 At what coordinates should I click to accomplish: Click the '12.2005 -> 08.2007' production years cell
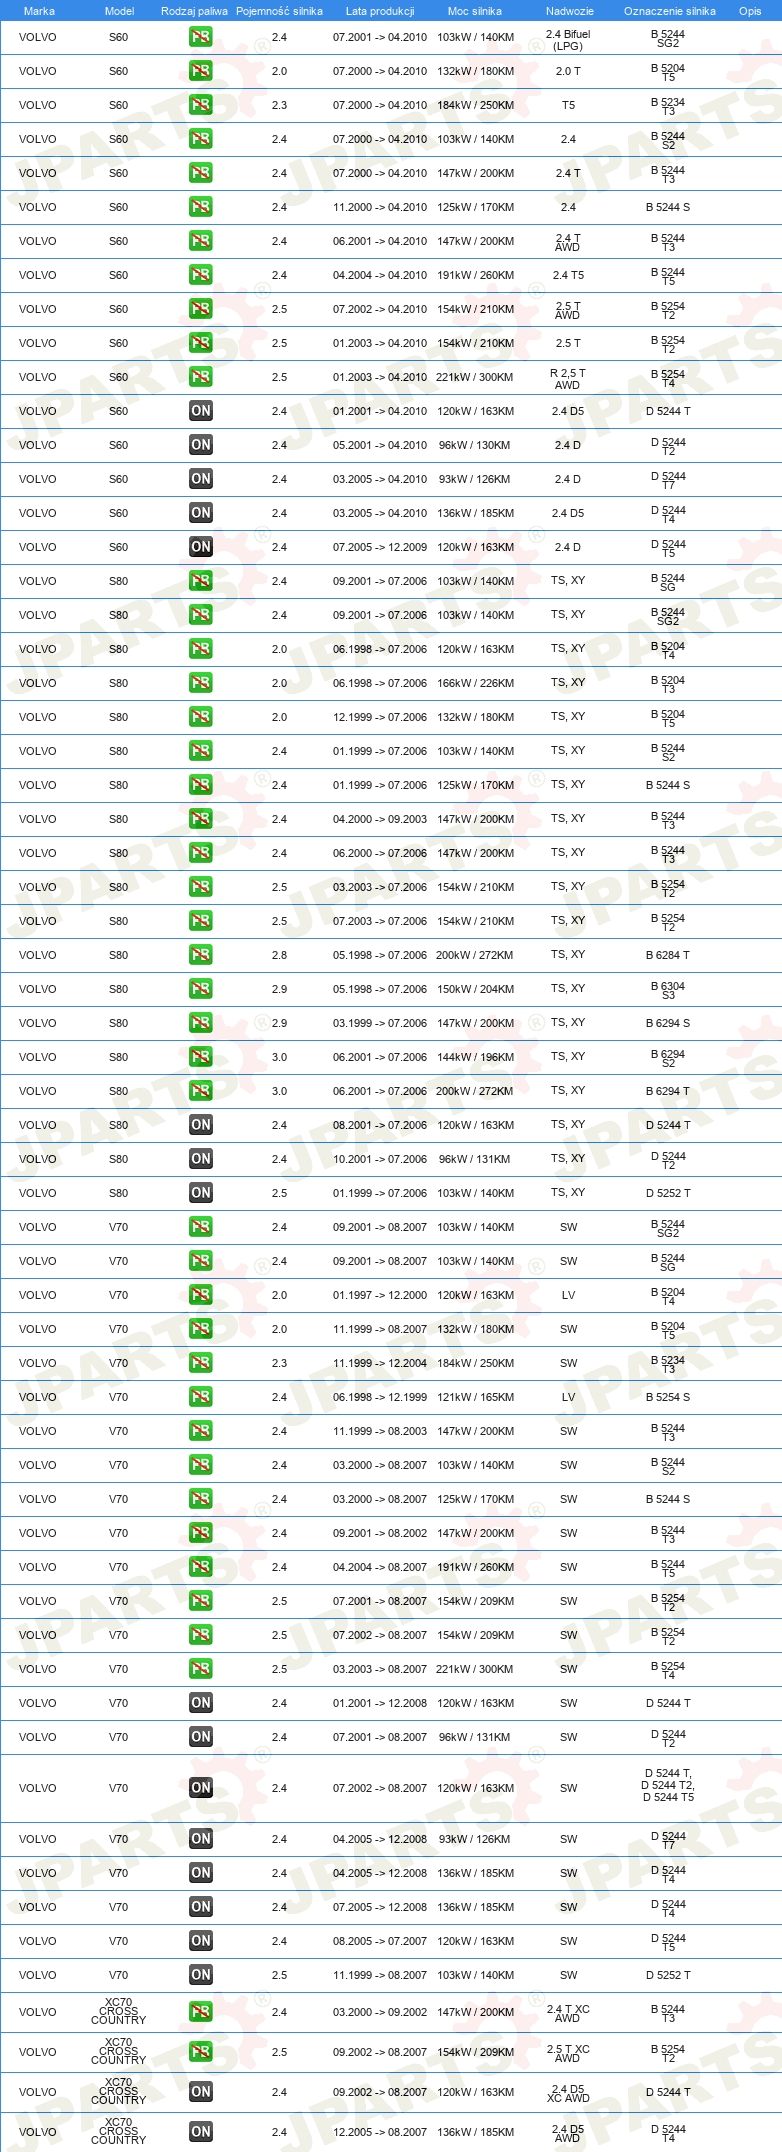[x=380, y=2132]
